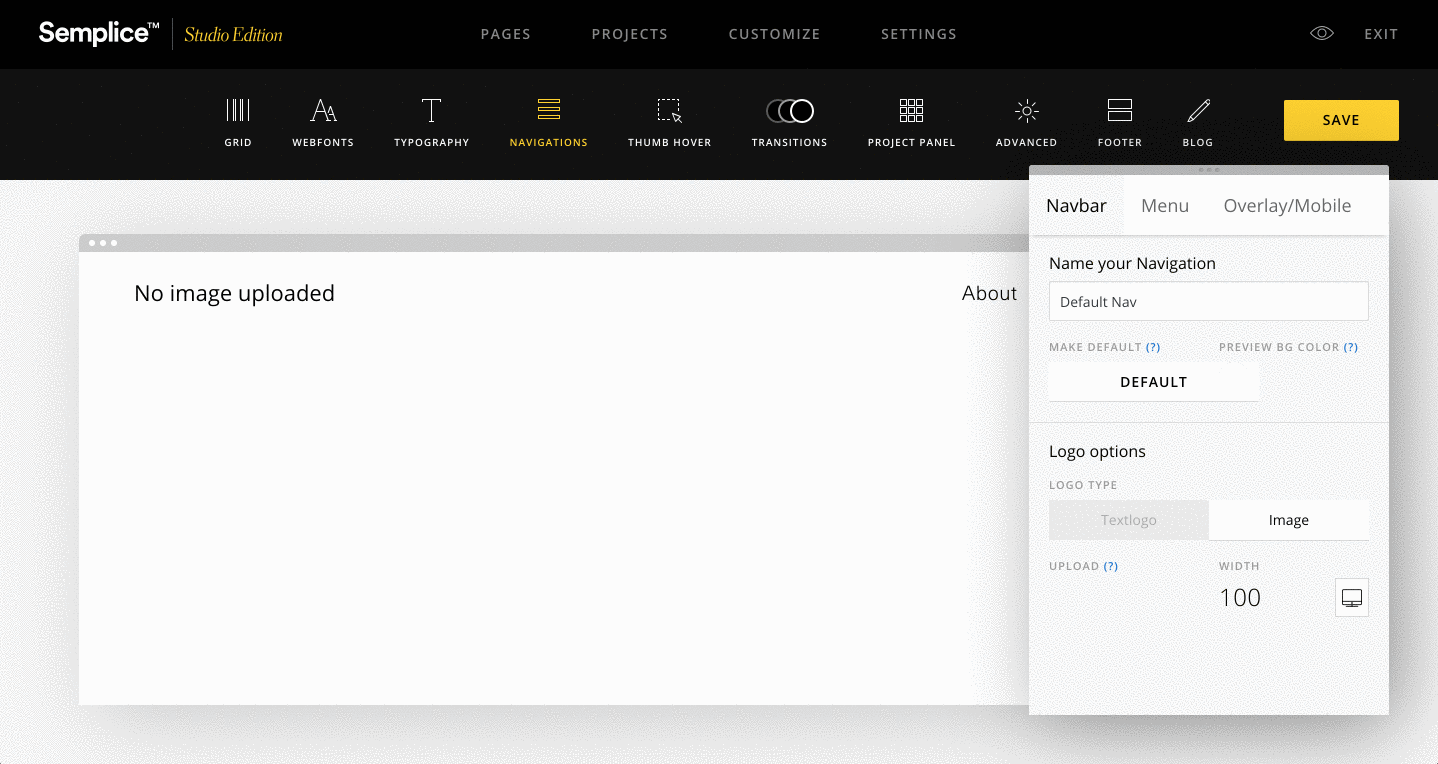The image size is (1438, 764).
Task: Select the Webfonts icon
Action: tap(323, 111)
